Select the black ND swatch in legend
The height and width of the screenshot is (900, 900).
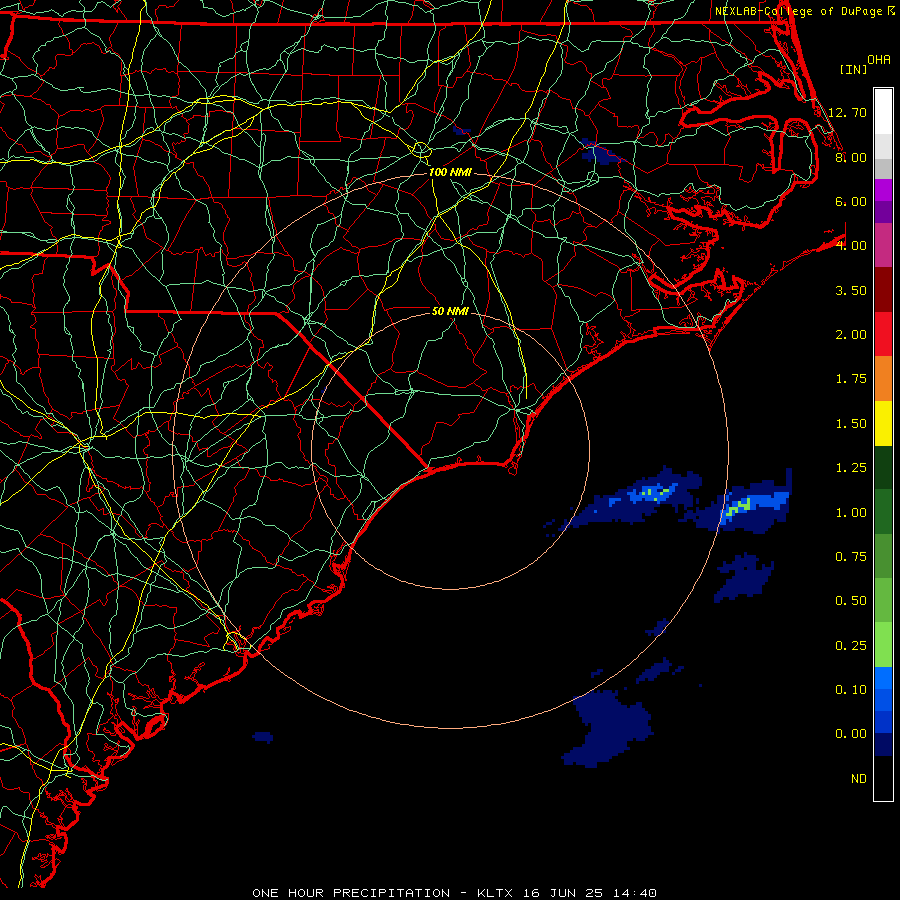point(883,778)
